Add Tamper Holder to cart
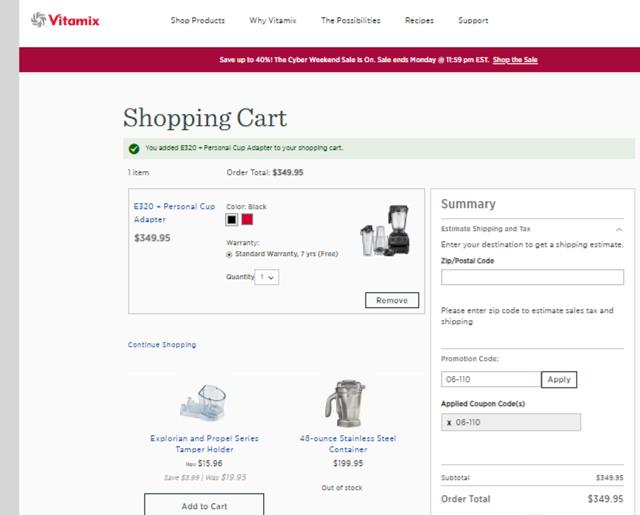This screenshot has height=515, width=640. click(x=204, y=505)
